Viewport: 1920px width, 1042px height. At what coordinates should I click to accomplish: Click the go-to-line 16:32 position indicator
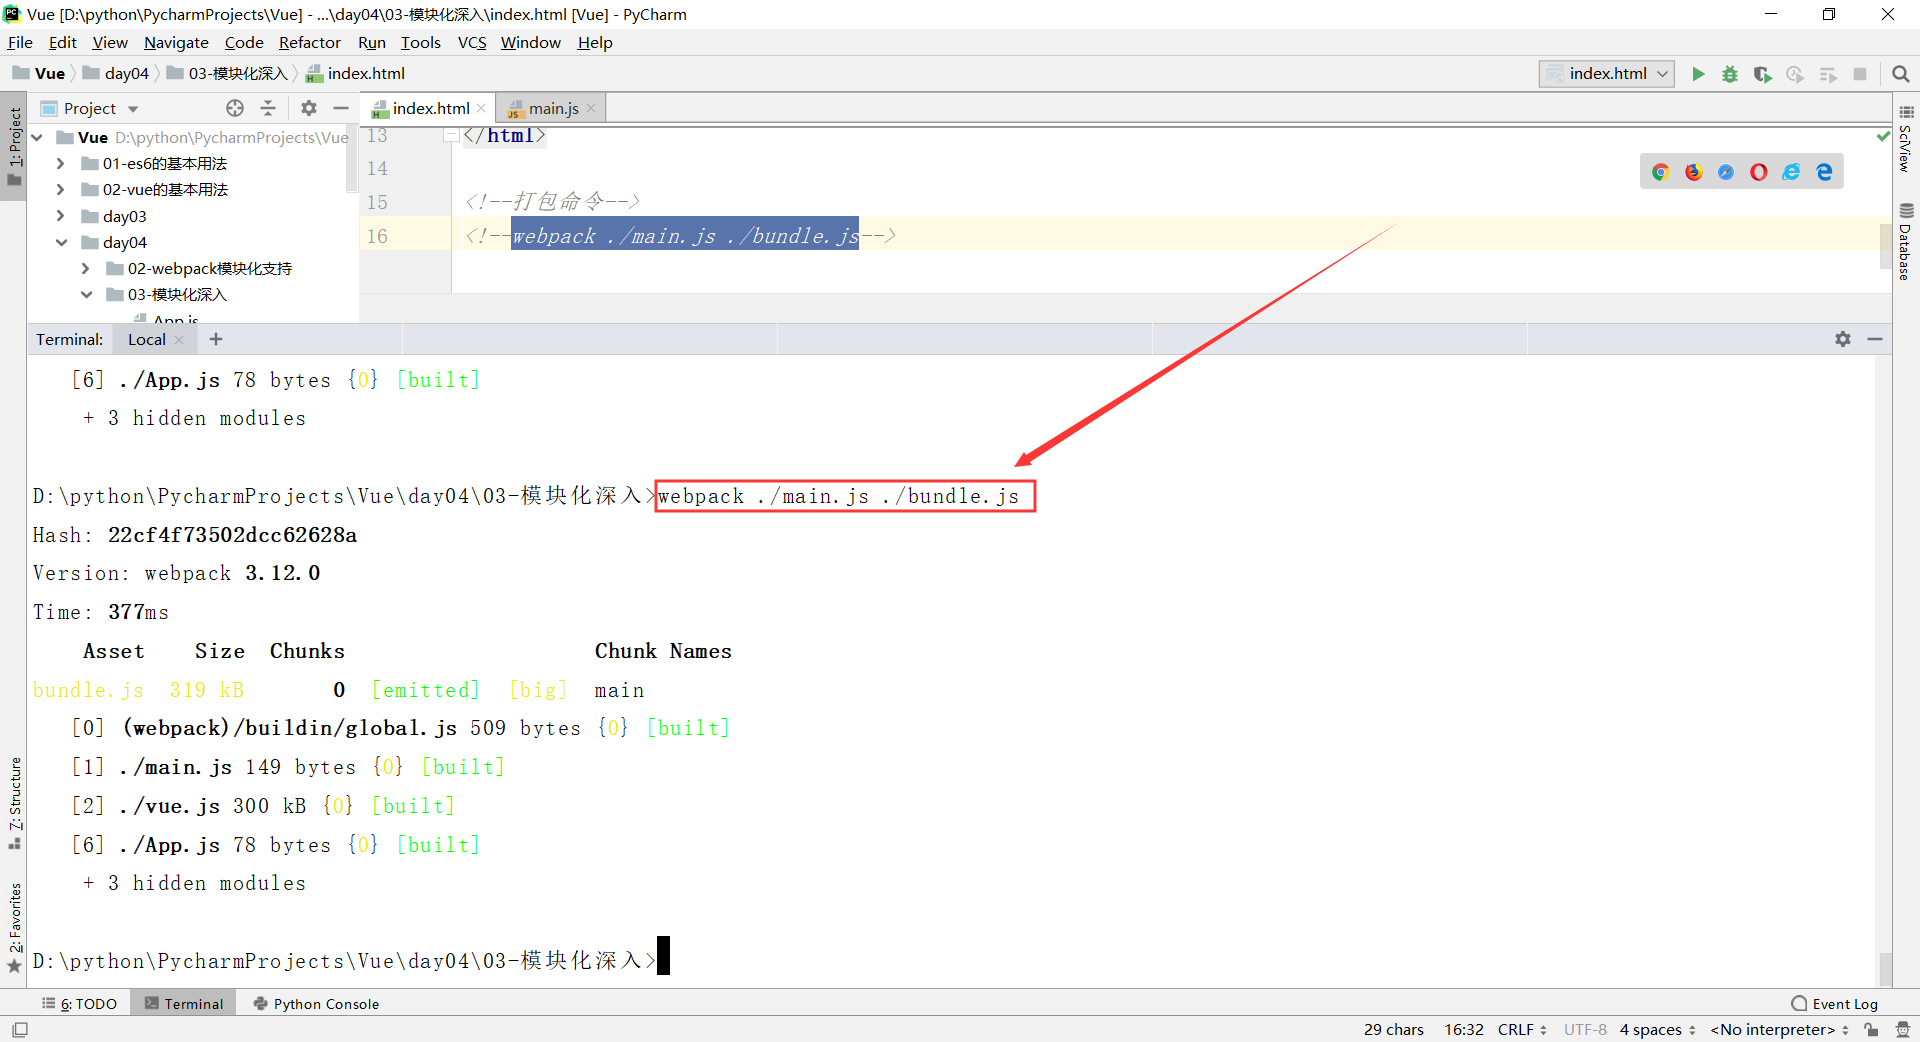1463,1029
